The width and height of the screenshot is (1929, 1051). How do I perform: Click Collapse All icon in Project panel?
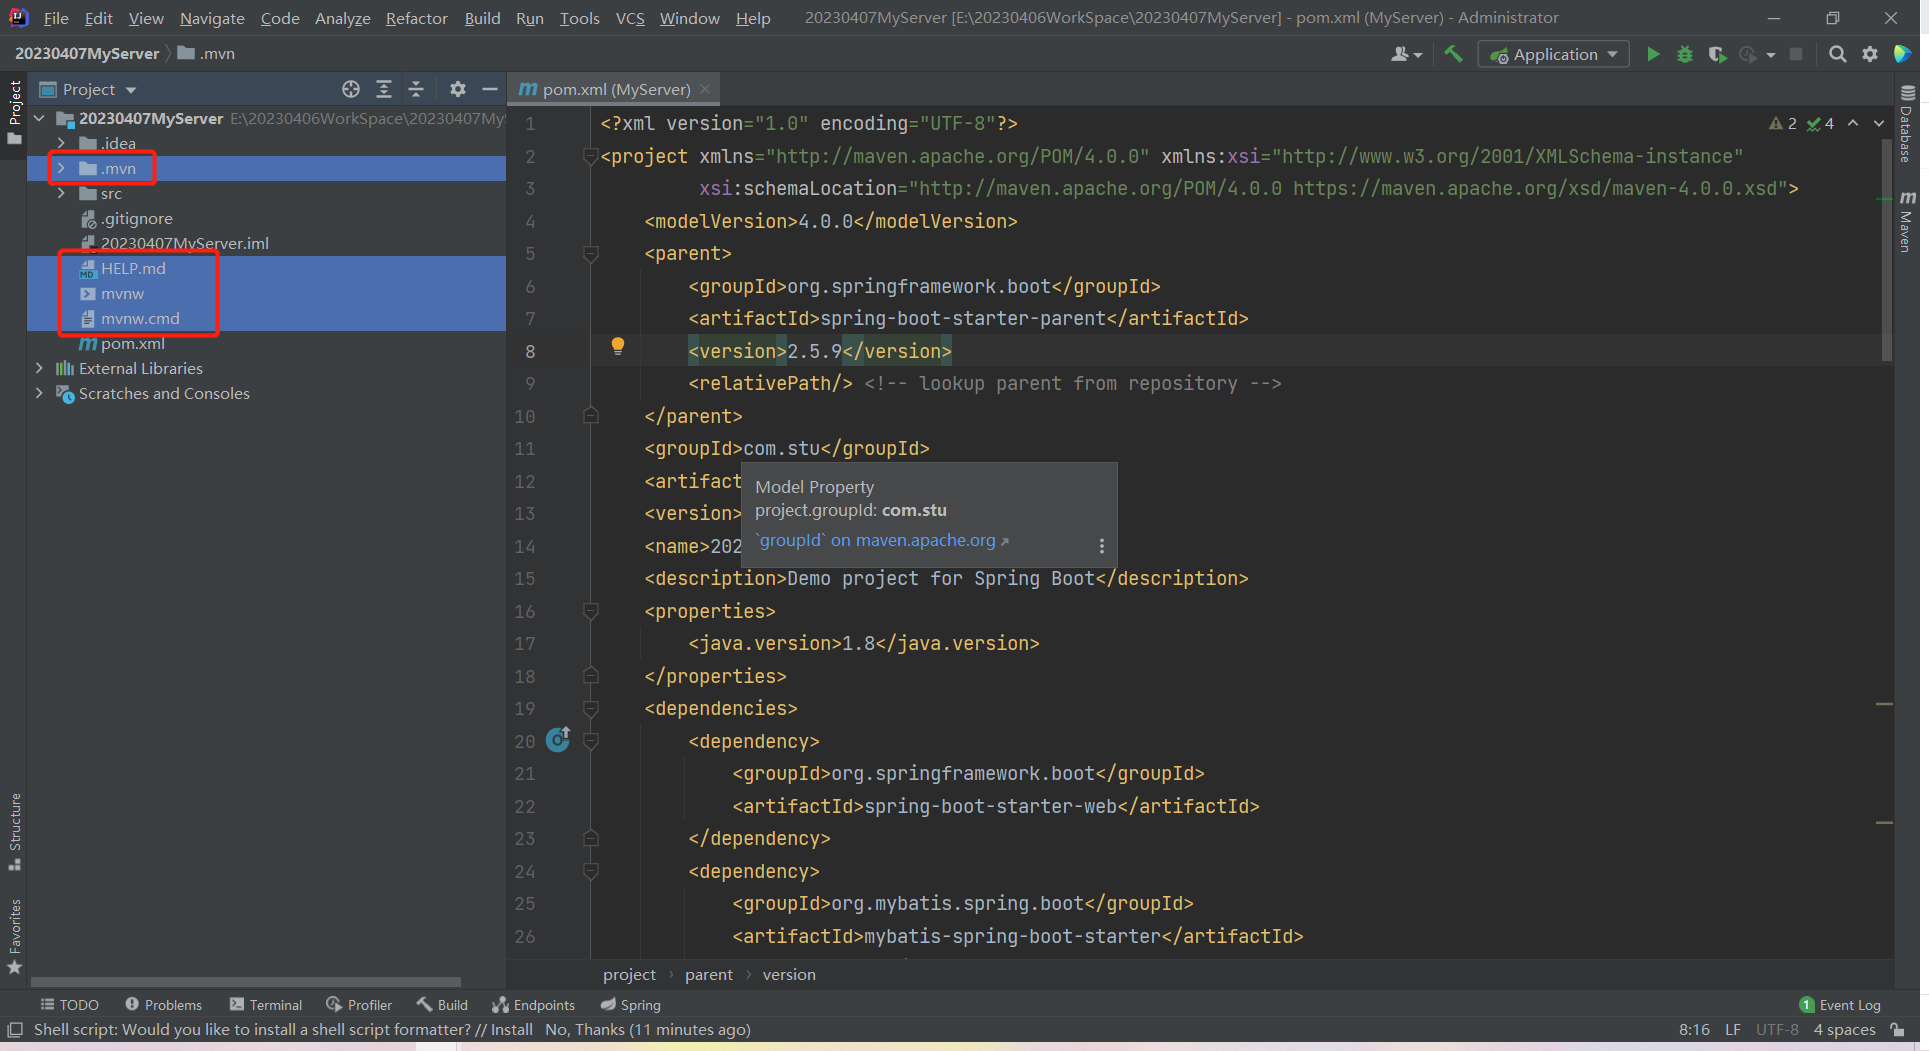[416, 90]
